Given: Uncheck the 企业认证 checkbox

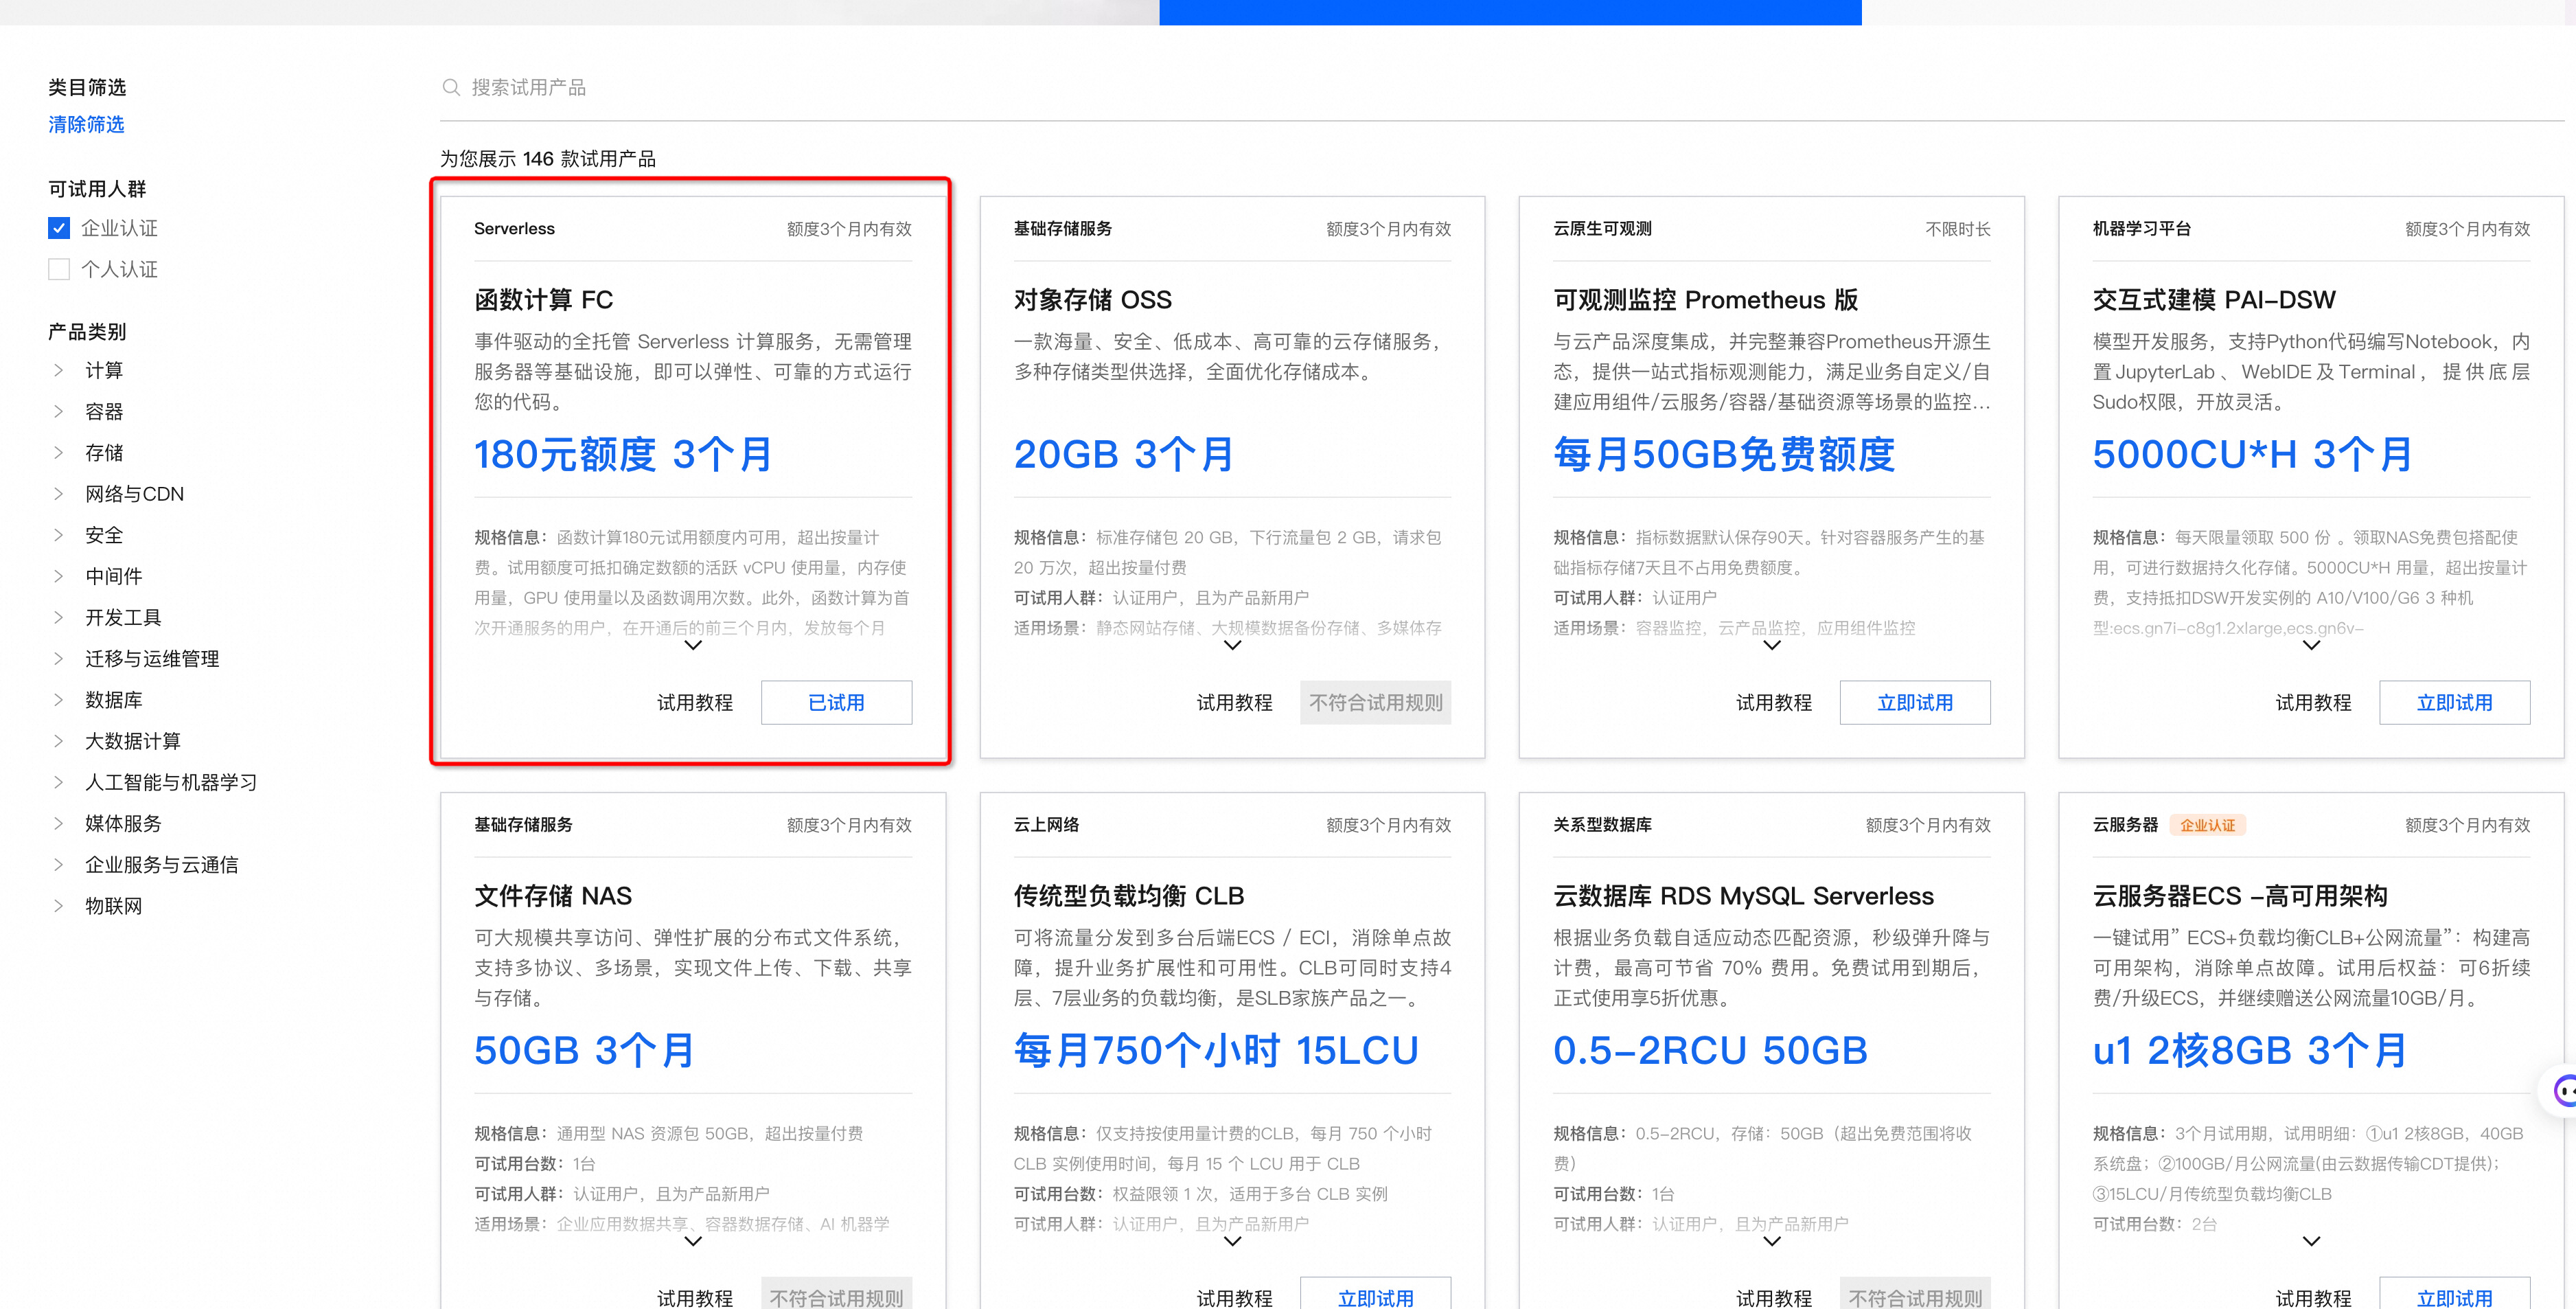Looking at the screenshot, I should (59, 228).
